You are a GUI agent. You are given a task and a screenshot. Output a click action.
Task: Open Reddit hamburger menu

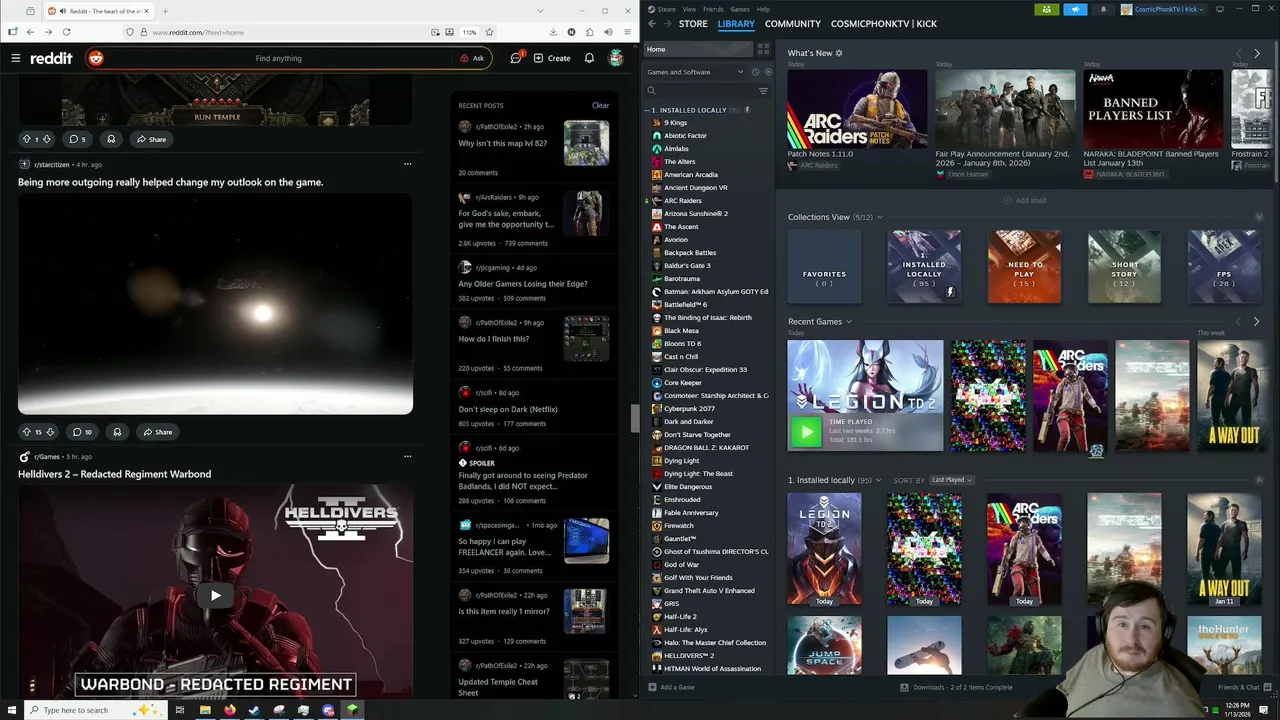16,58
